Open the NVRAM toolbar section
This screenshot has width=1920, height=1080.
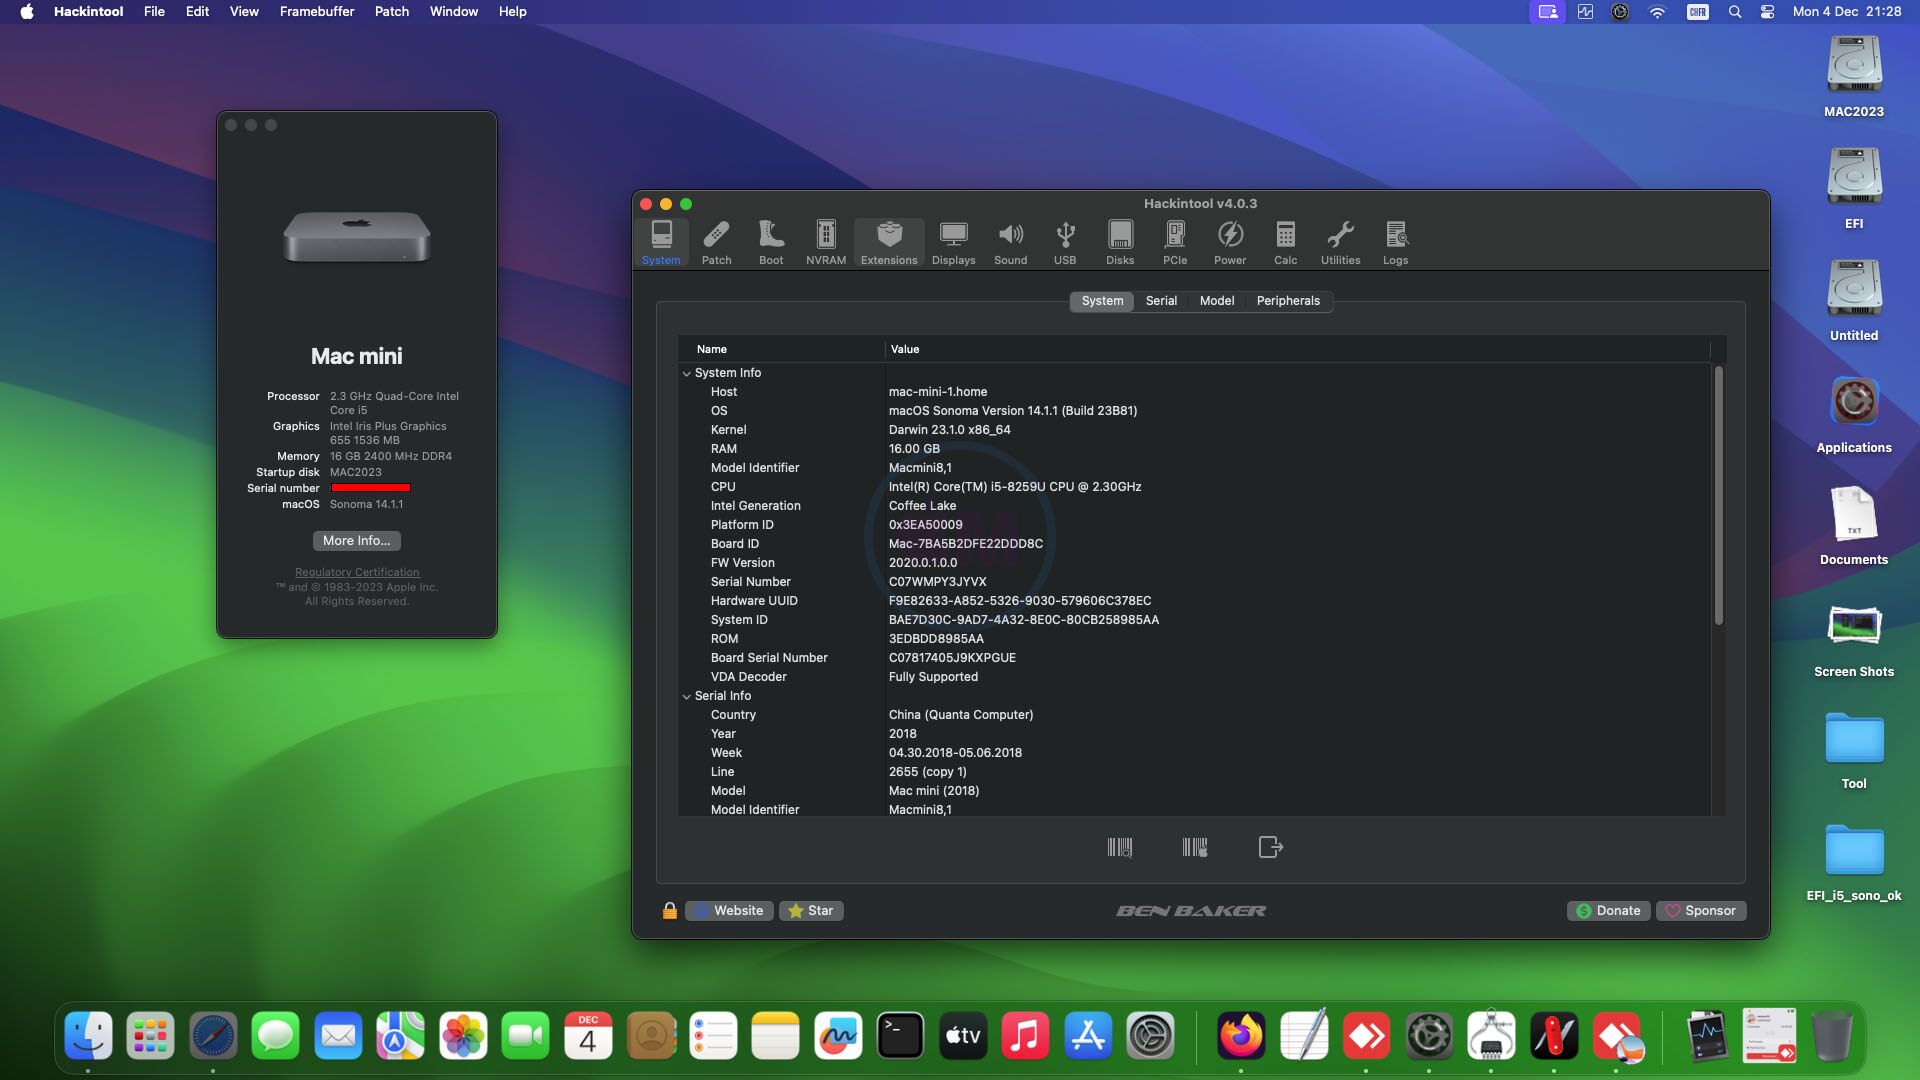click(826, 243)
